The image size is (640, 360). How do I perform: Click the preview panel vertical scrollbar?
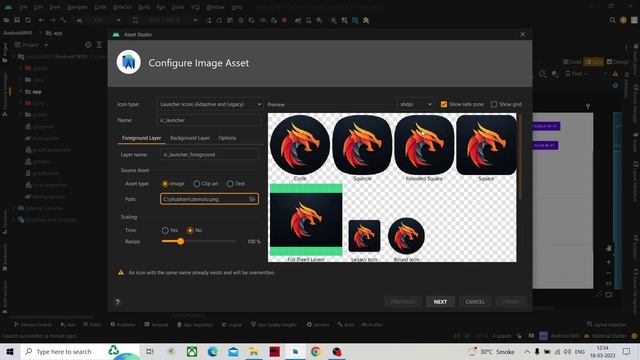coord(520,157)
